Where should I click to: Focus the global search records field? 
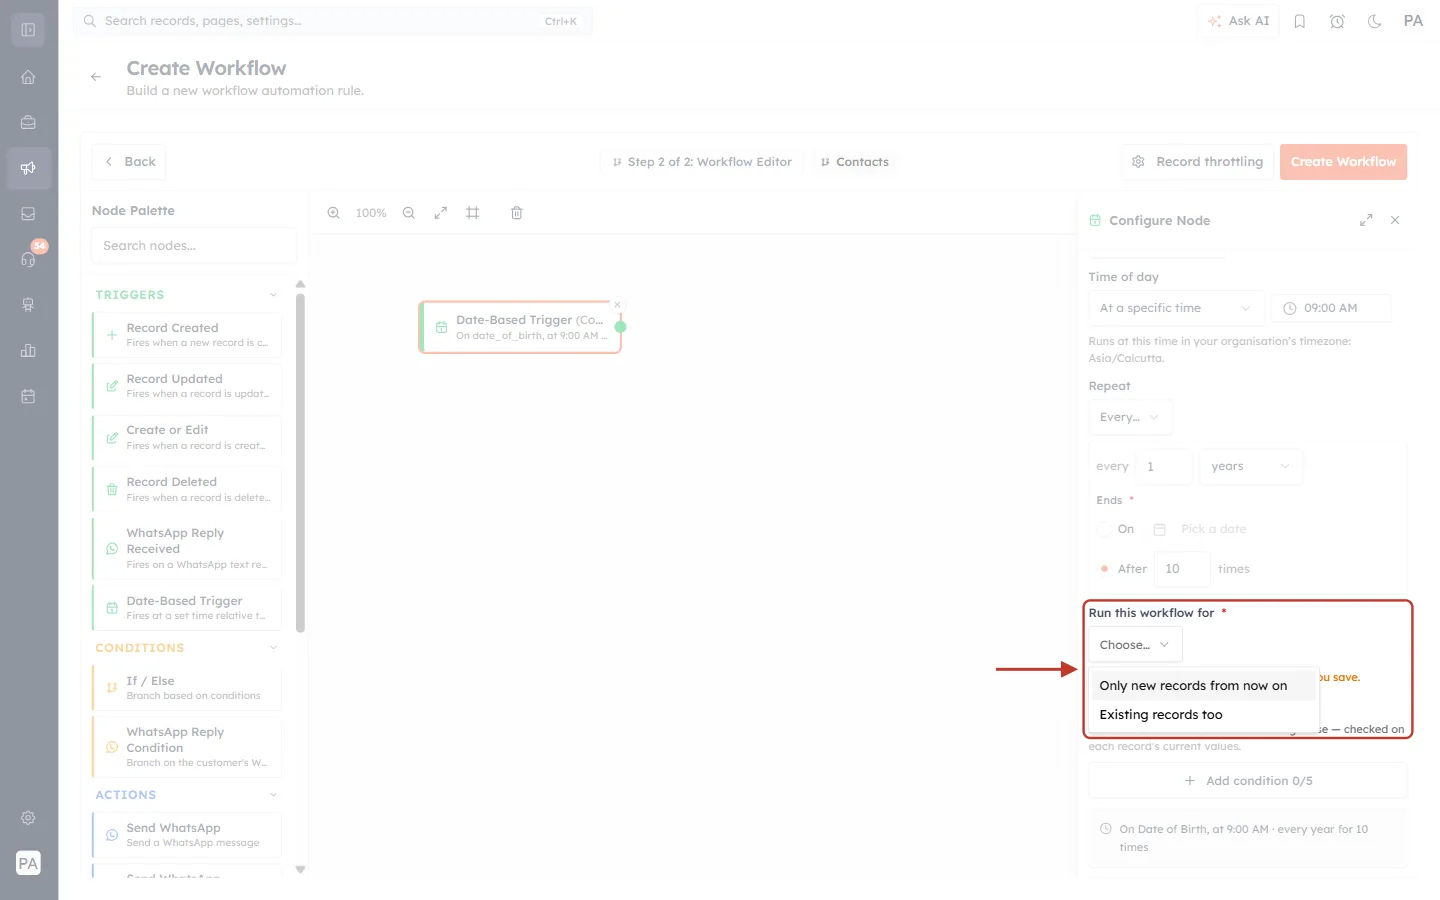332,21
